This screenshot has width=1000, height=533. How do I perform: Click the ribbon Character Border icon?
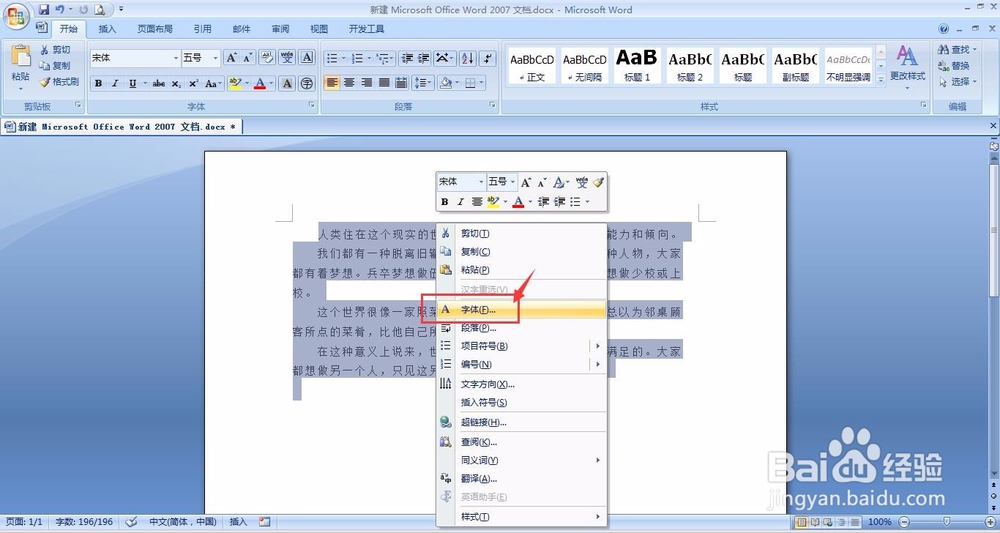click(307, 58)
